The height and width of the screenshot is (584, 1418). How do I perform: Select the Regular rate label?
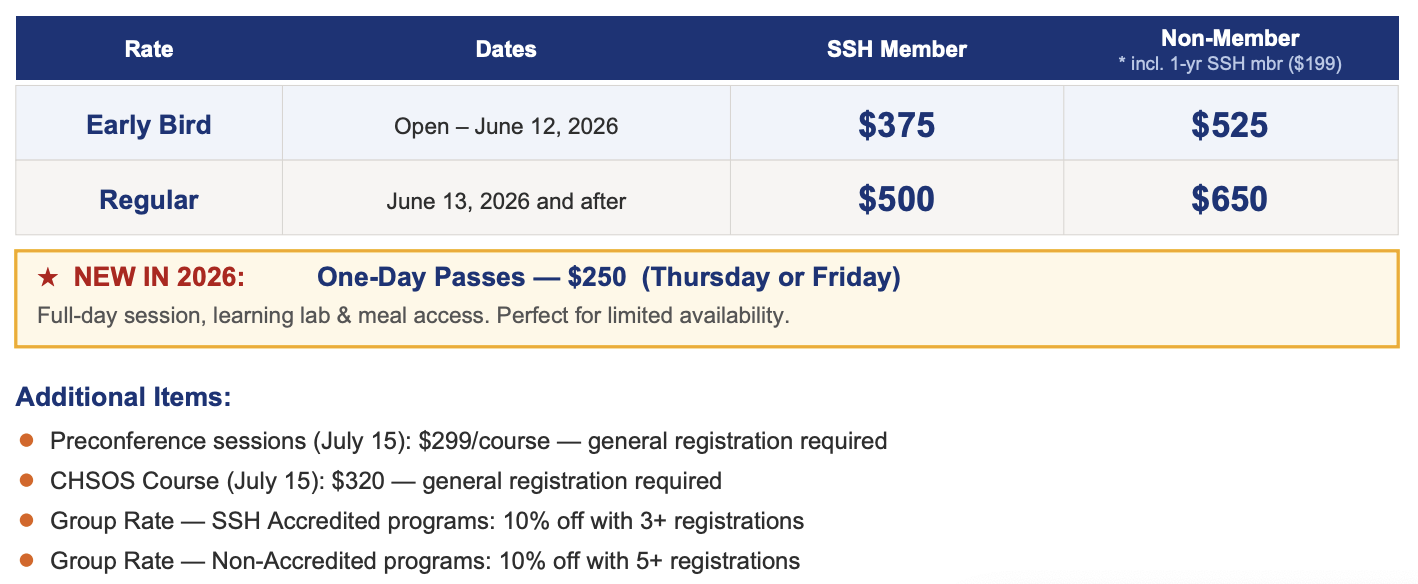(x=148, y=200)
